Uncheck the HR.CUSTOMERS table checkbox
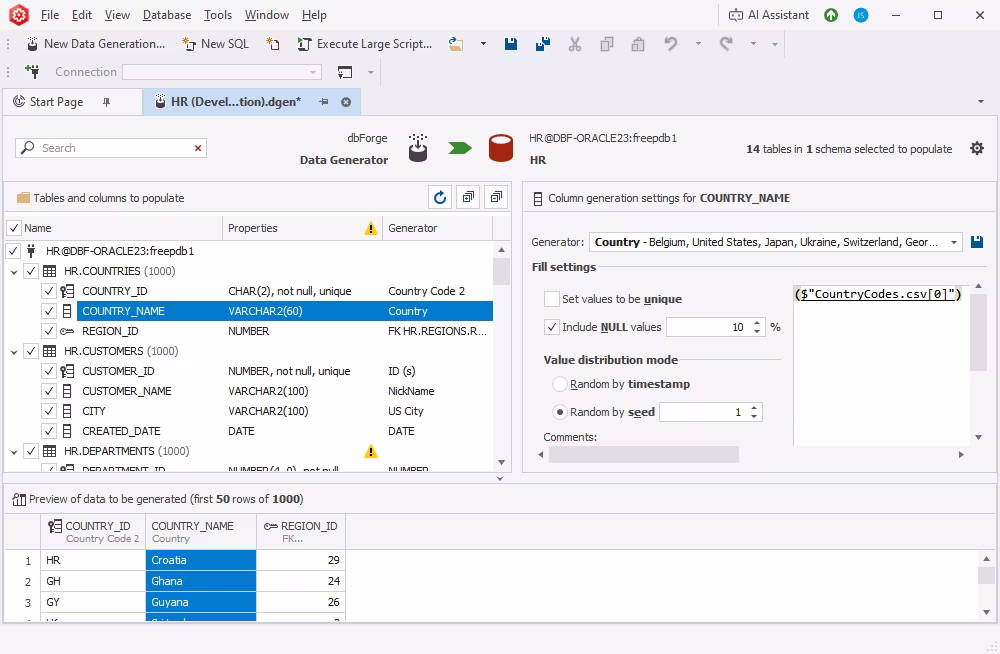 point(31,351)
